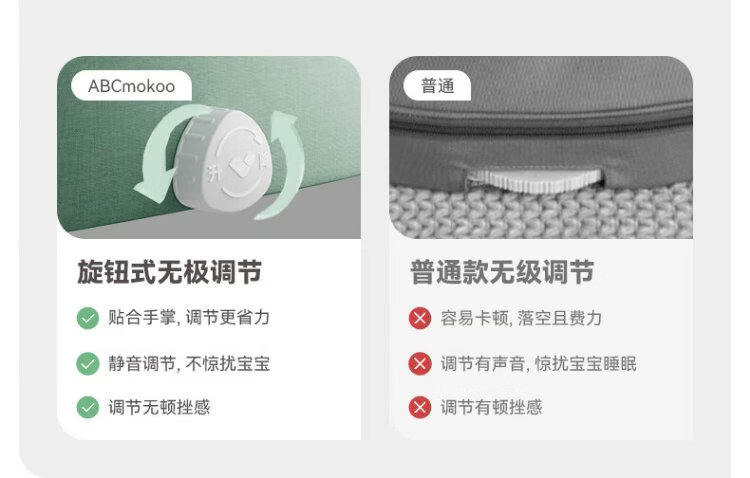Click the right curved green rotation arrow
The height and width of the screenshot is (478, 750).
click(x=282, y=165)
